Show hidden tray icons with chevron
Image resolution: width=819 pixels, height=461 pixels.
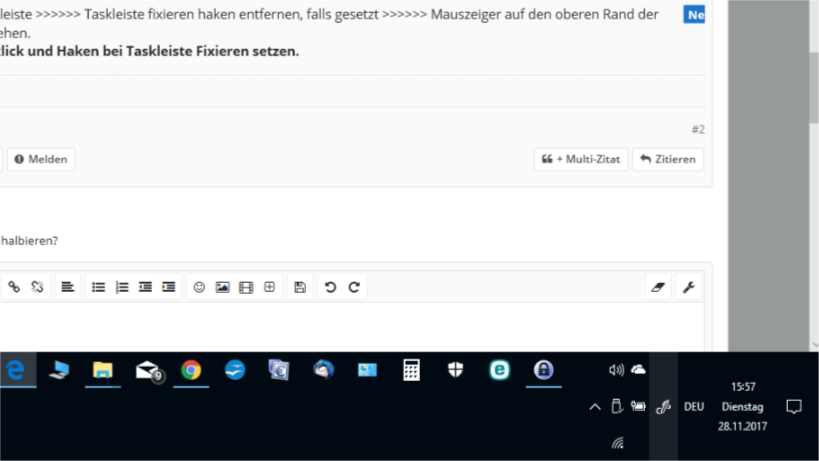[x=595, y=407]
